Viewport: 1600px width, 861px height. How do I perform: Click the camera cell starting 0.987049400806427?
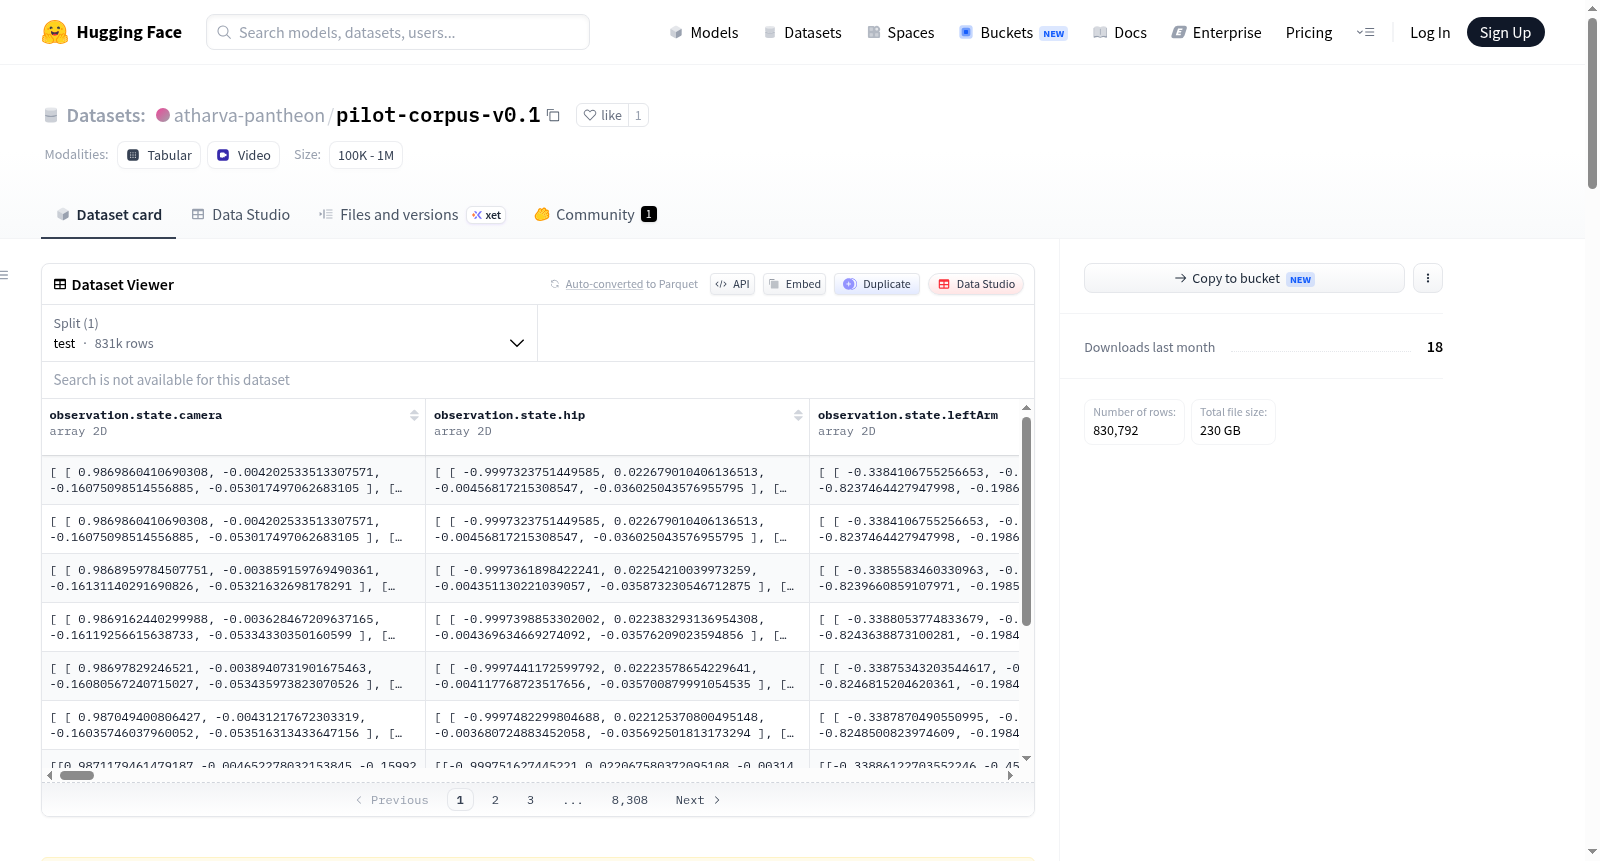(x=233, y=725)
